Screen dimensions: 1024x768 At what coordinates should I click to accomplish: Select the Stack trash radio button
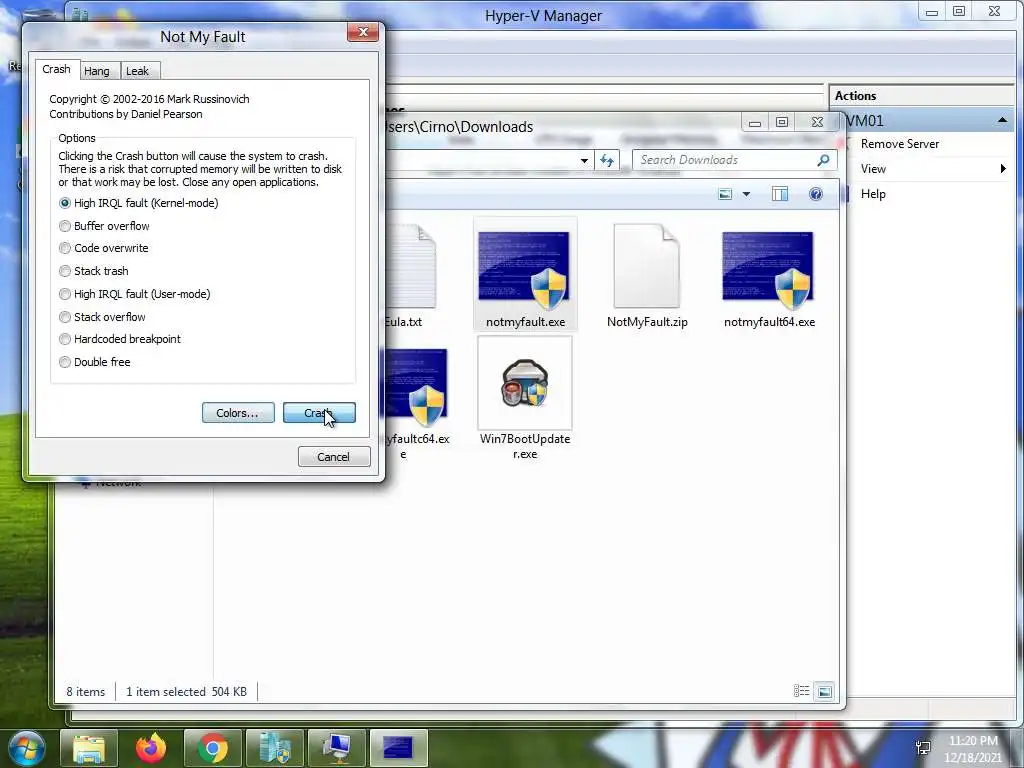pyautogui.click(x=65, y=271)
